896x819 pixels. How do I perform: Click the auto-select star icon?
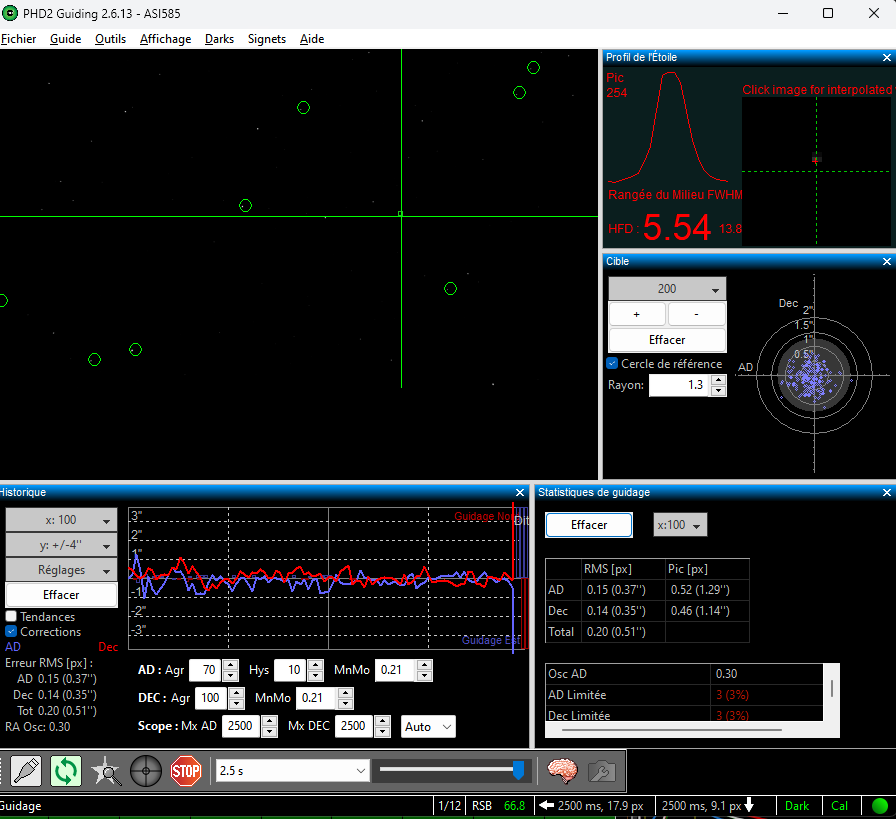106,771
